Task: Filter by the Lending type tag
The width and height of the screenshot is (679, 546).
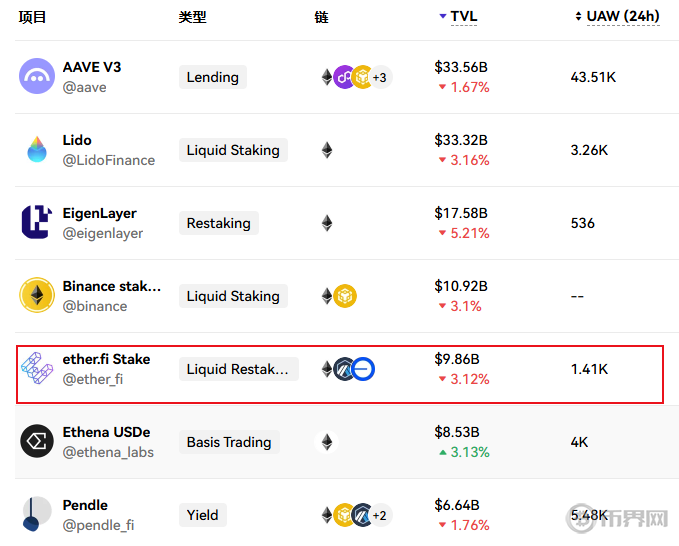Action: click(213, 77)
